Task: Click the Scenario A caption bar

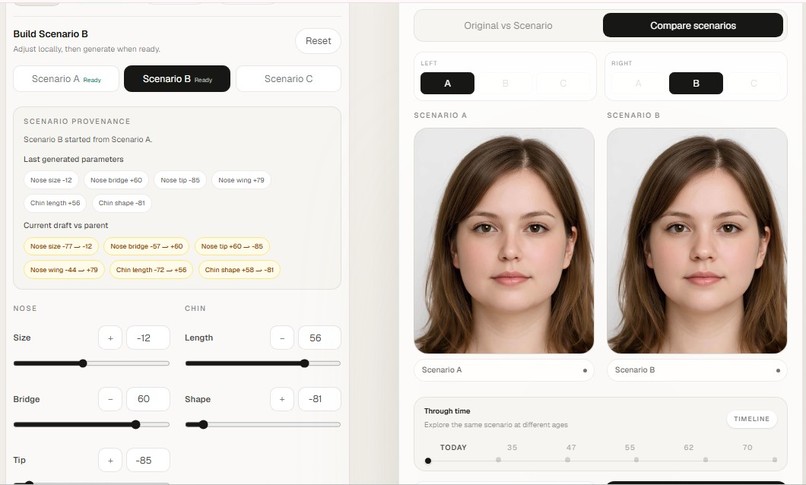Action: pos(504,370)
